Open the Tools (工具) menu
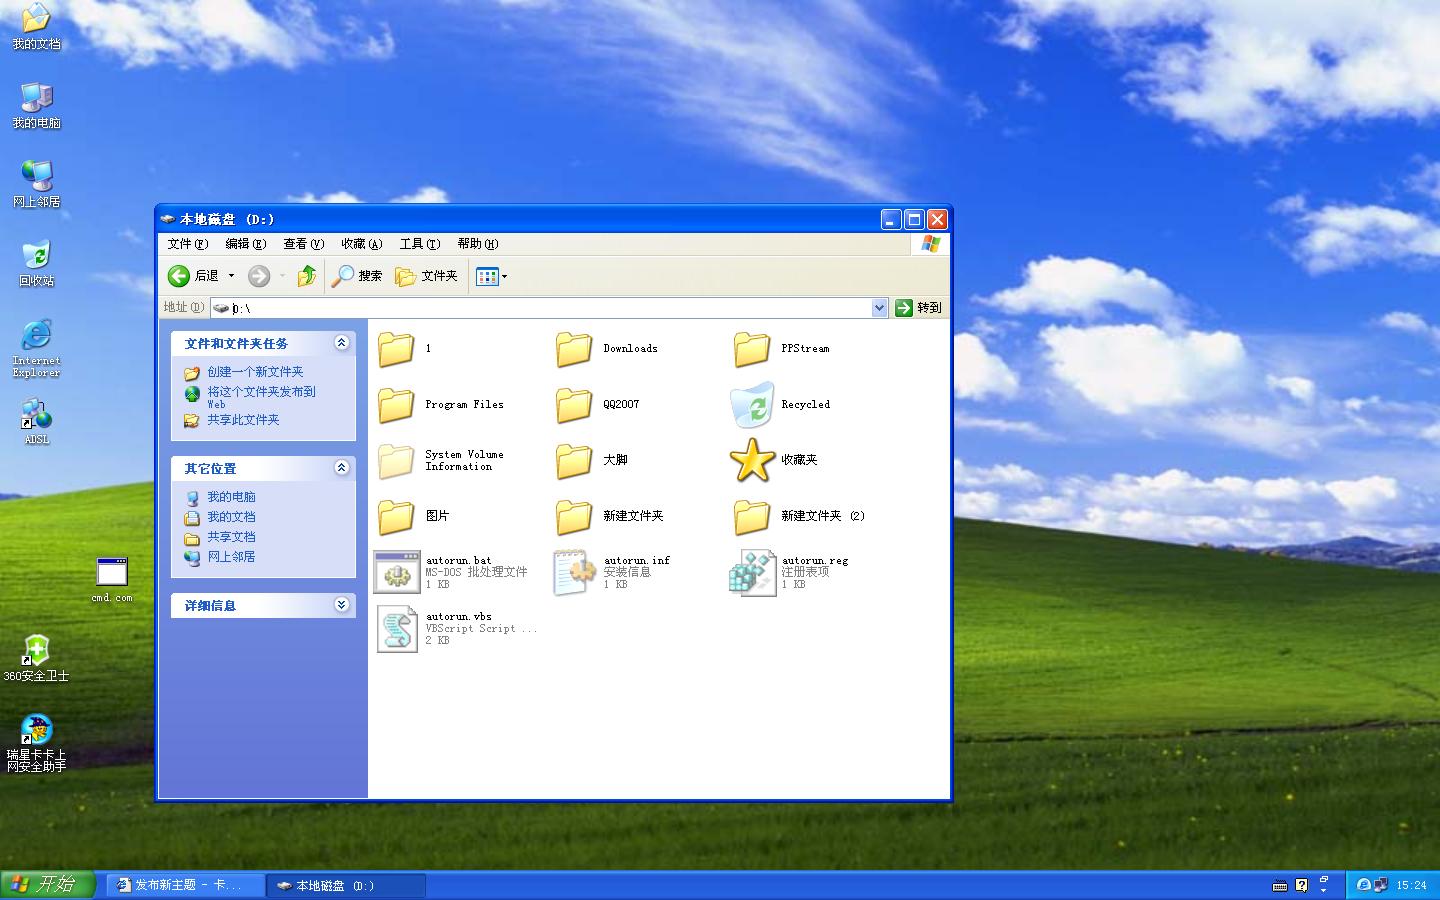The width and height of the screenshot is (1440, 900). pyautogui.click(x=420, y=244)
